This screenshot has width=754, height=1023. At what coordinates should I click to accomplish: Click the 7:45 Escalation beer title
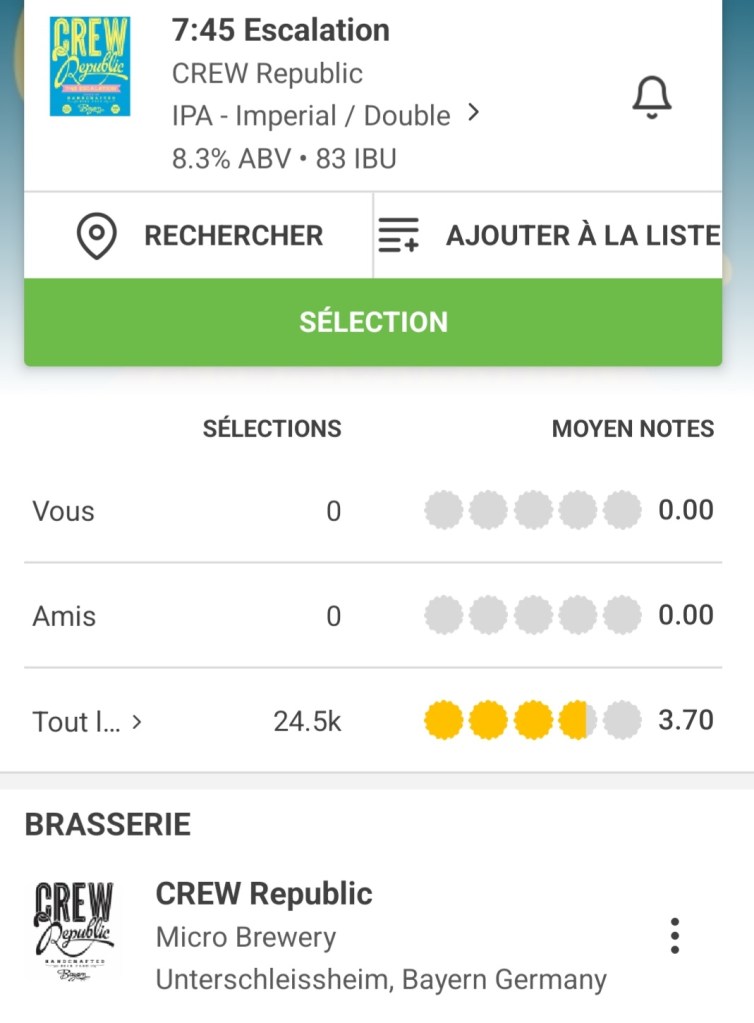pyautogui.click(x=280, y=30)
